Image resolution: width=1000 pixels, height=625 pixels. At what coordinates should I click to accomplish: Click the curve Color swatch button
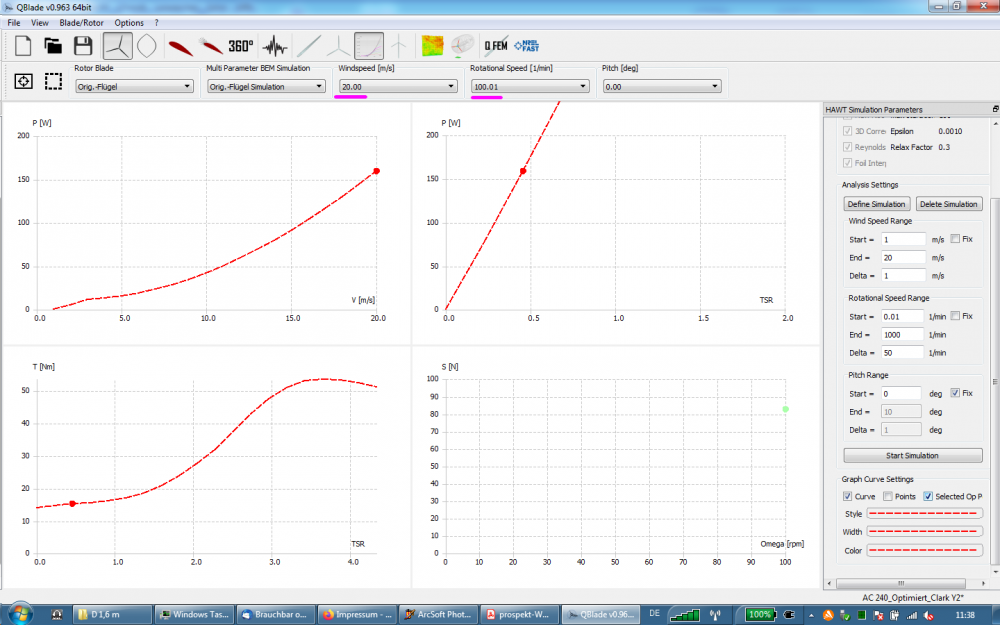coord(924,550)
